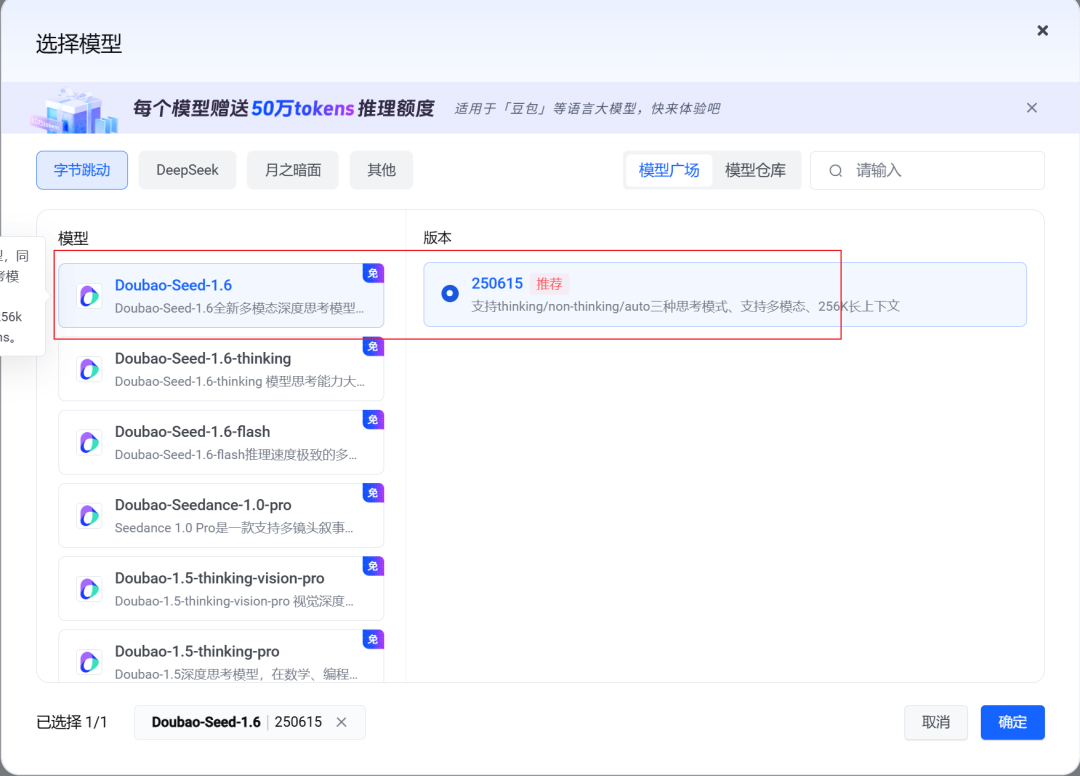Cancel with the 取消 button

(x=935, y=722)
